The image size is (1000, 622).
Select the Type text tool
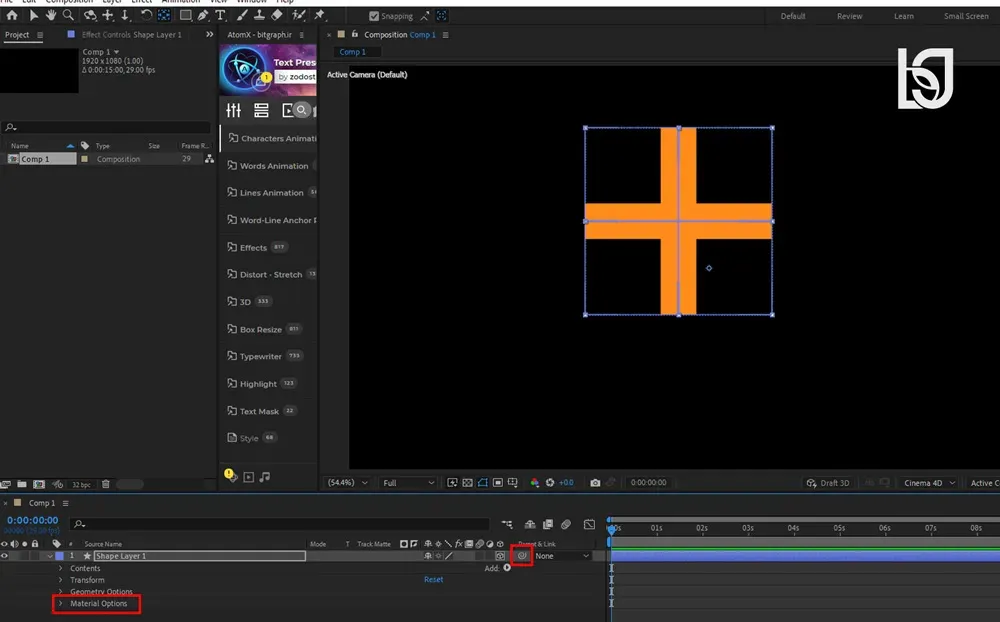[x=220, y=15]
